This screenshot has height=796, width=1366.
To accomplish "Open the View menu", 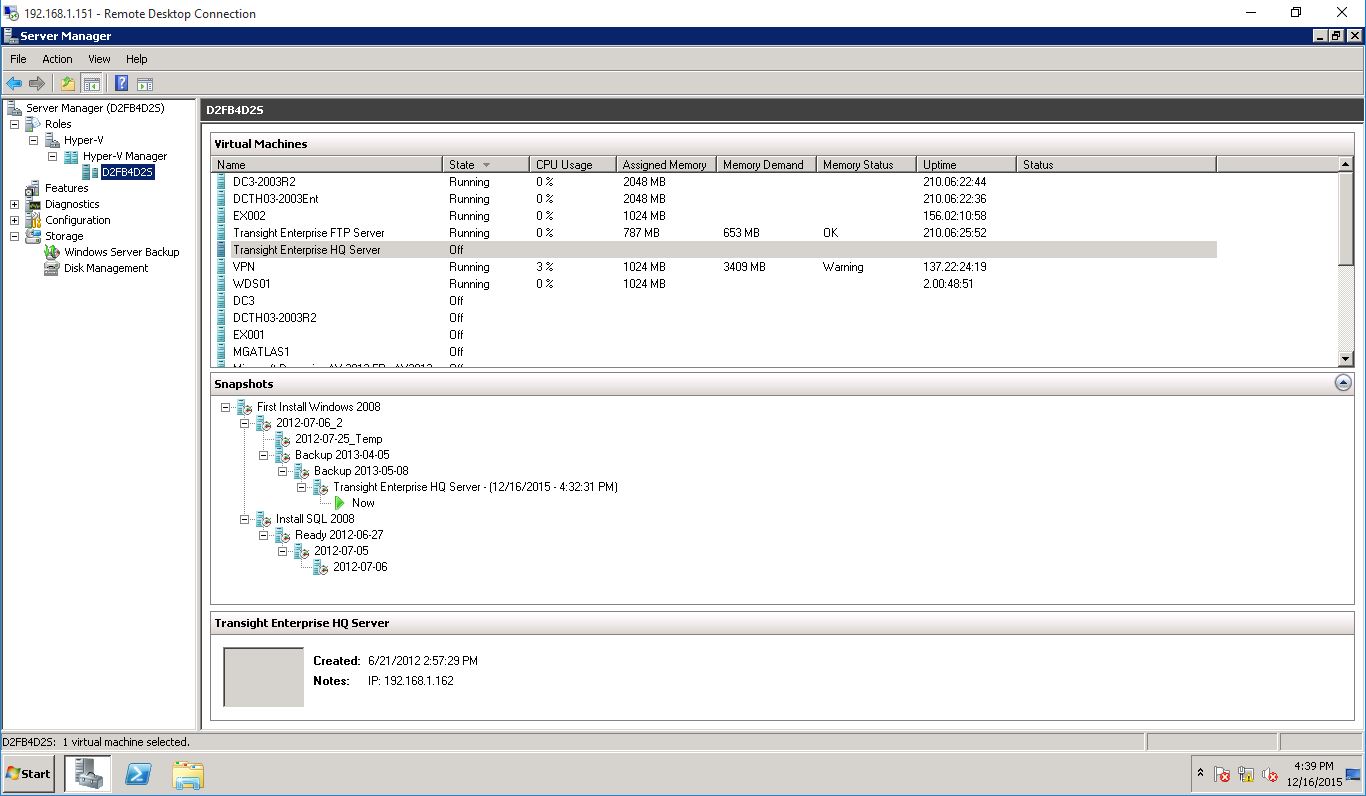I will [99, 59].
